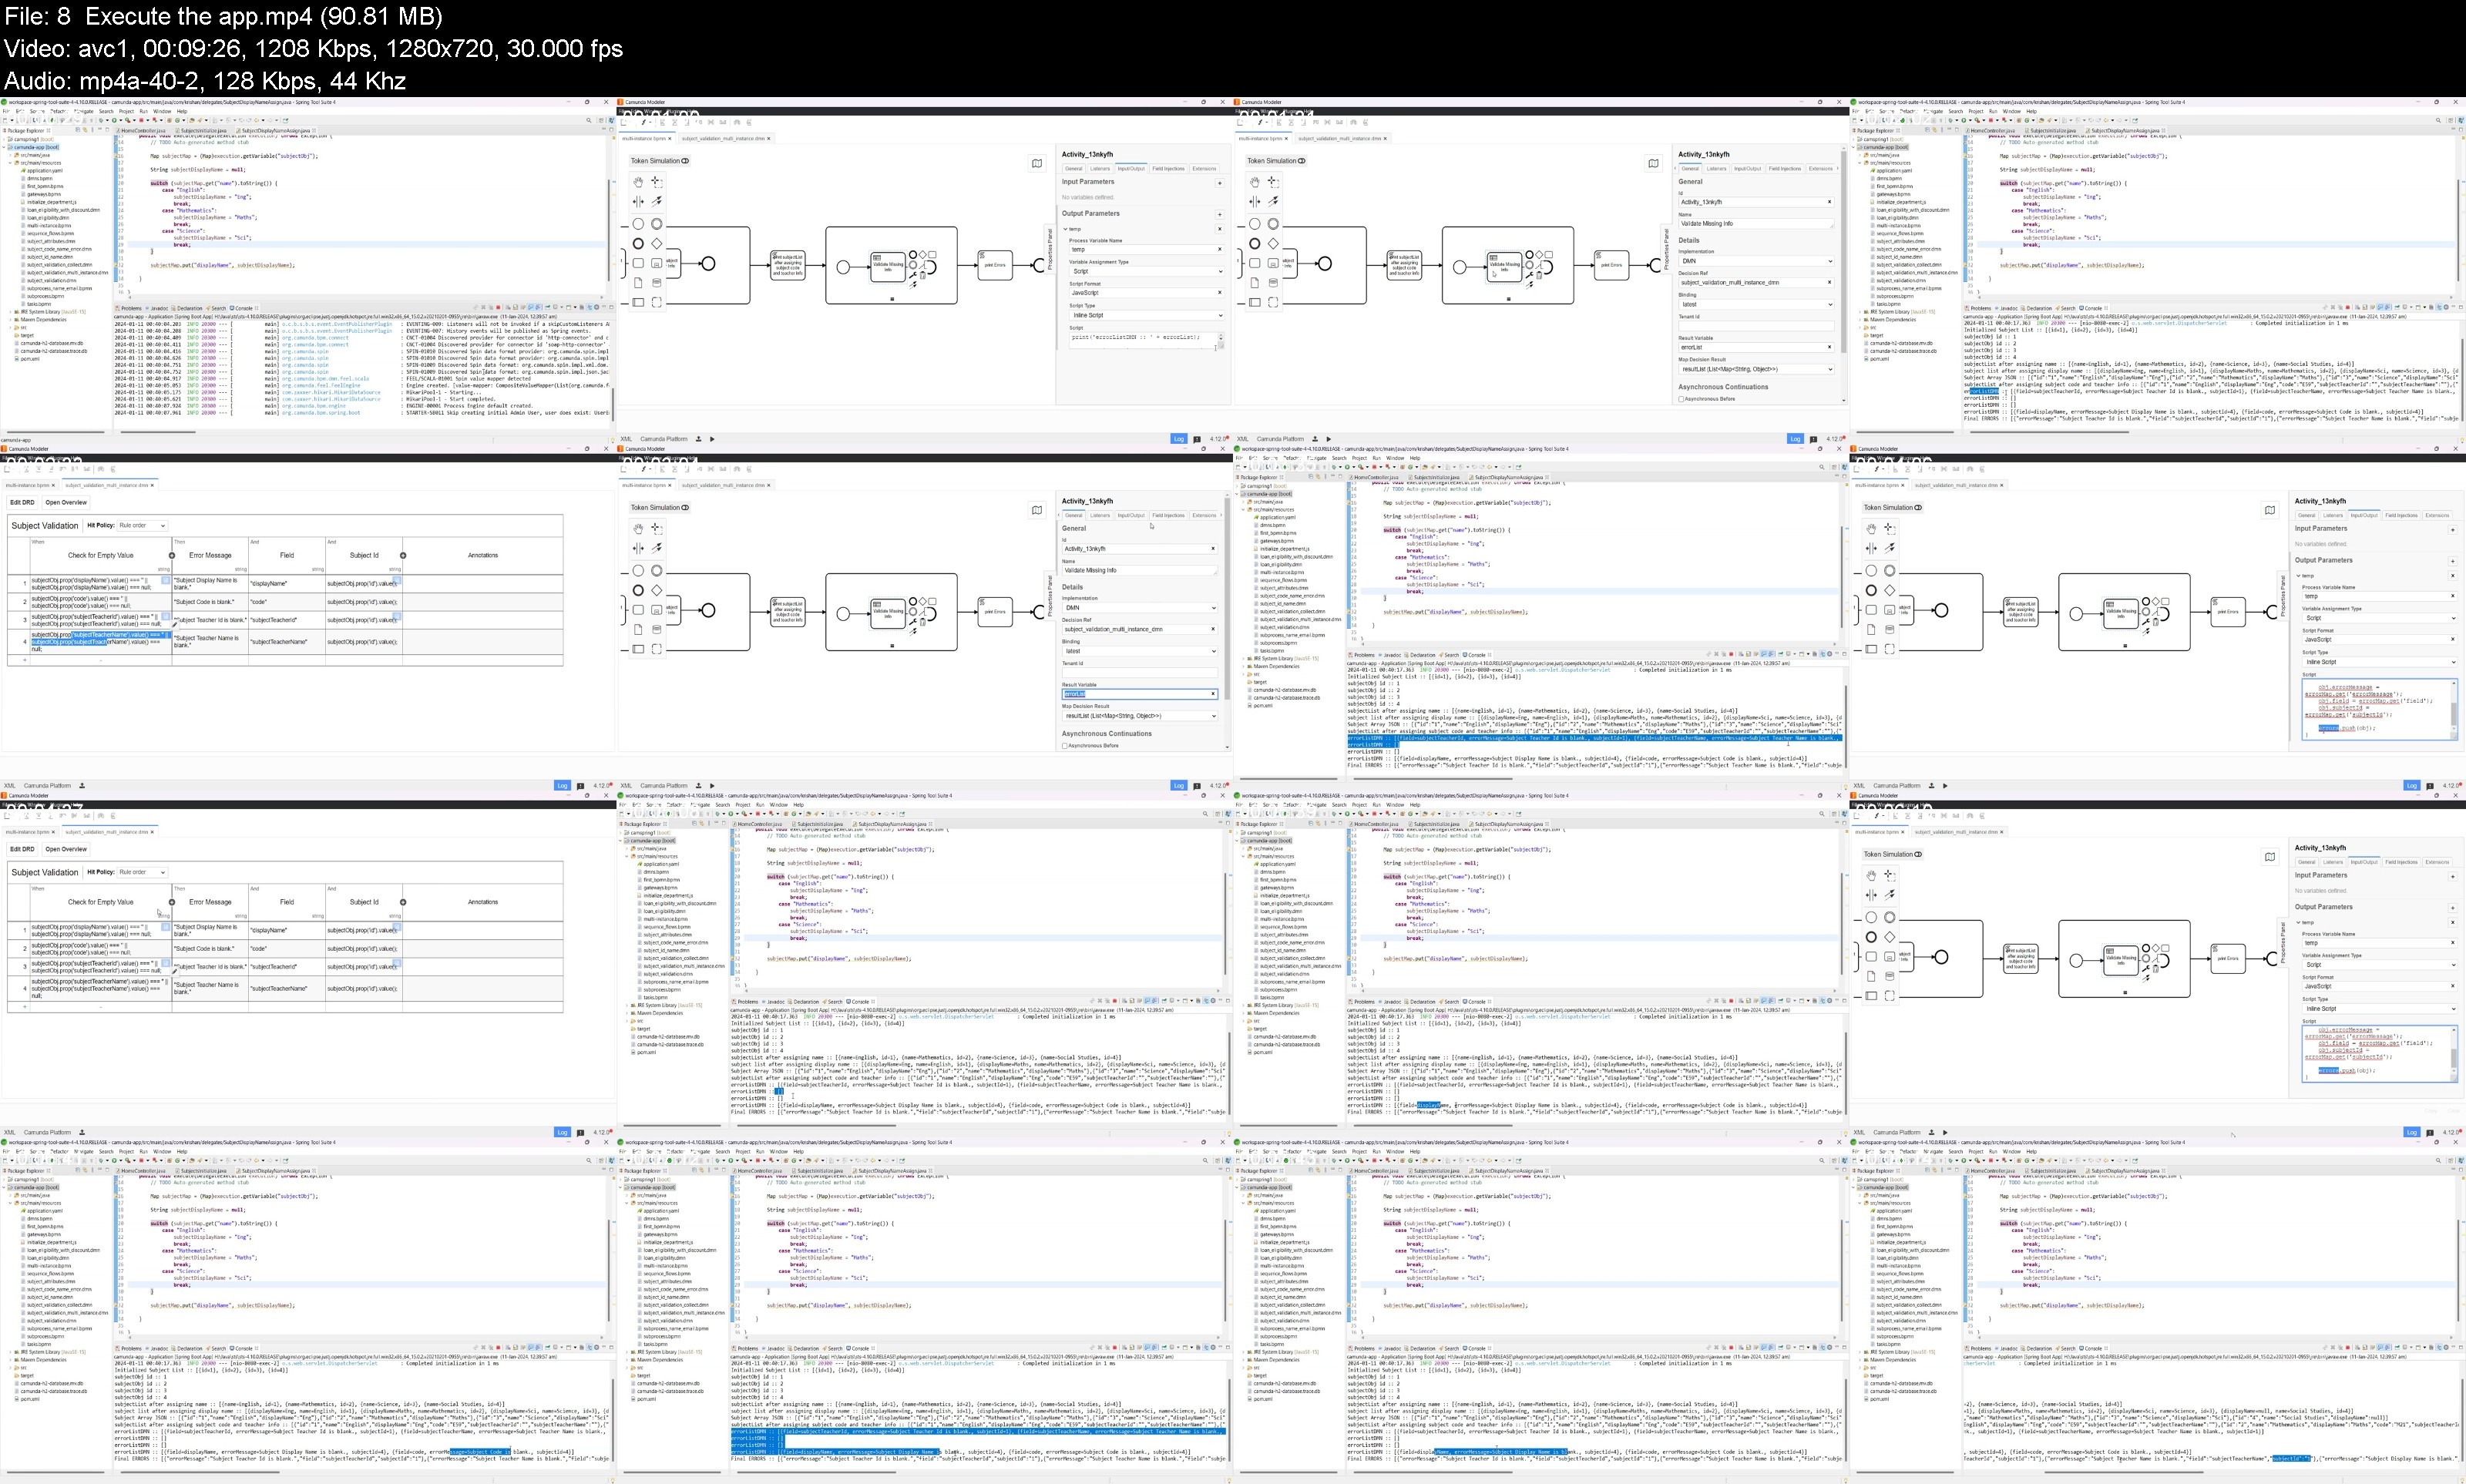Select Lasso tool in the print('errorListDMN') script frame
2466x1484 pixels.
click(x=657, y=182)
